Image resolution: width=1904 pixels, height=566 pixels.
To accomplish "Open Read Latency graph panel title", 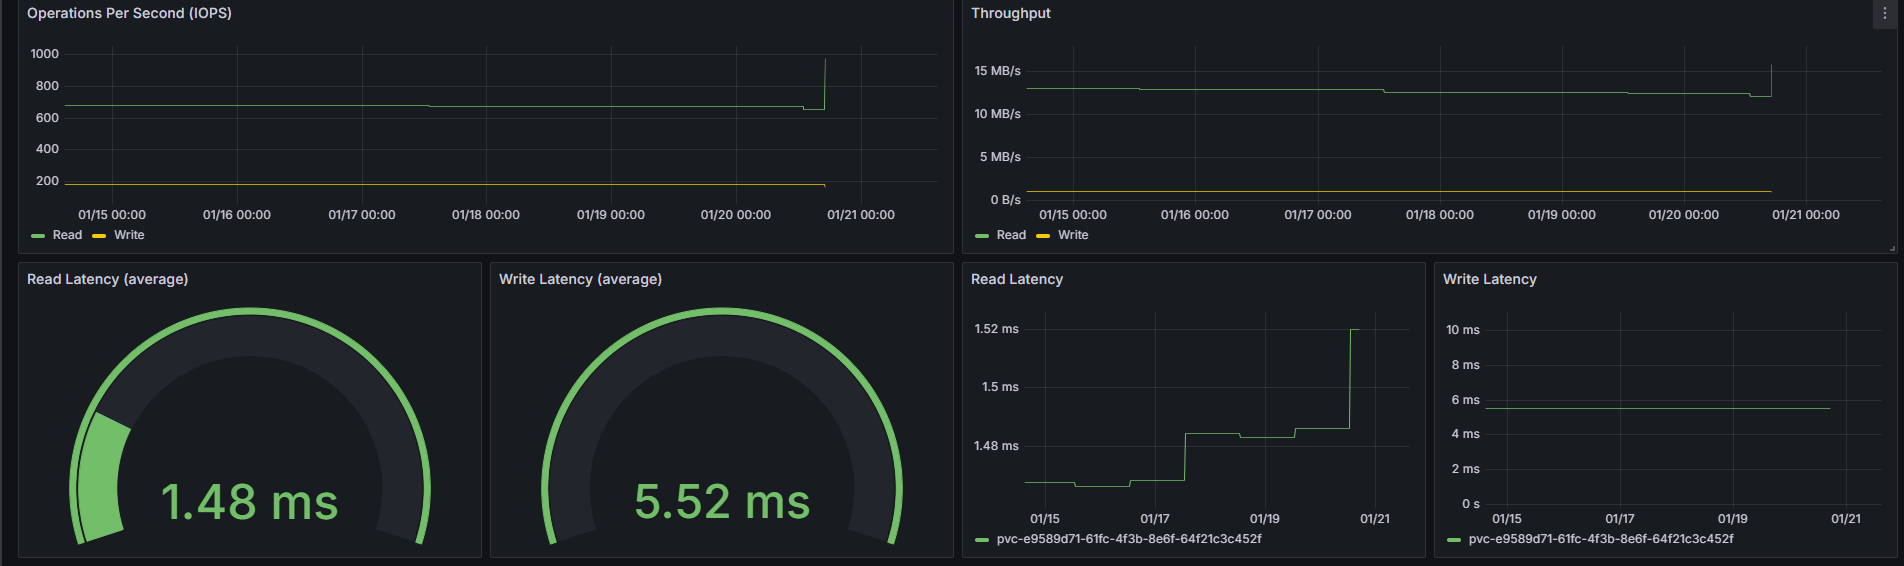I will [1016, 279].
